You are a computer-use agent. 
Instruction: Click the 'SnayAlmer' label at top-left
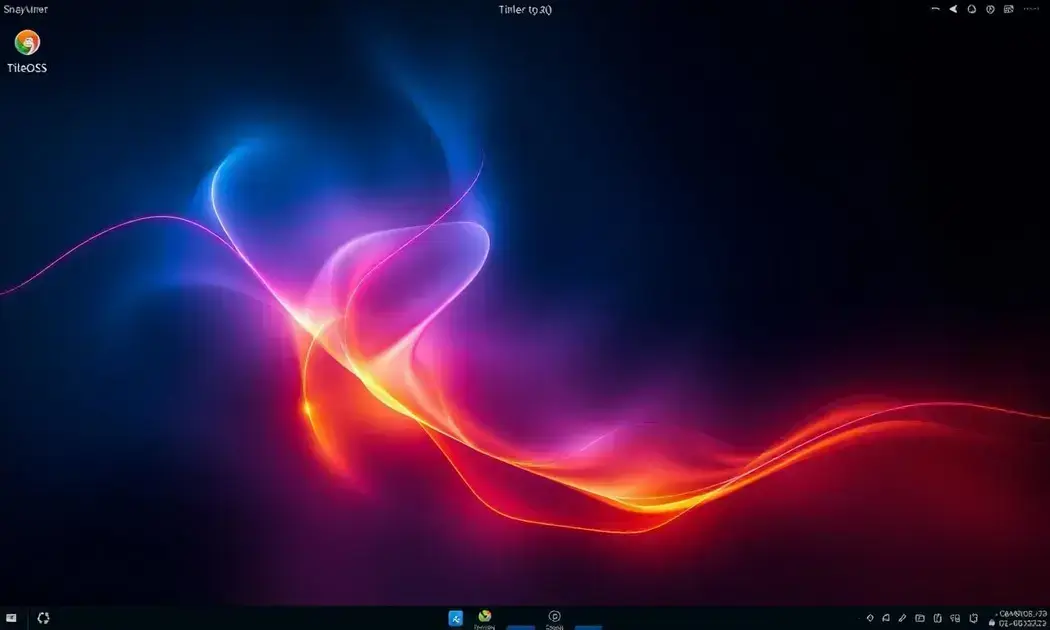(x=25, y=9)
